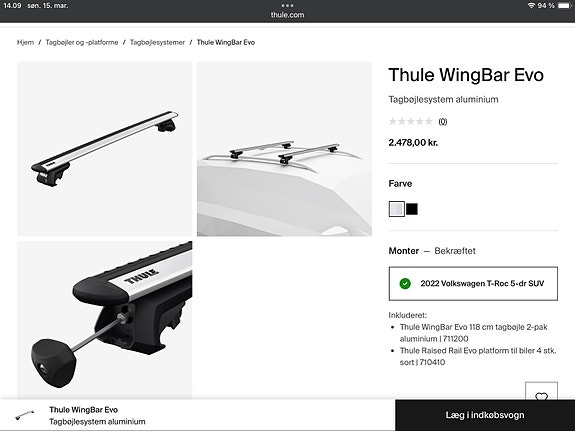Open Tagbøjler og -platforme breadcrumb link

pos(82,42)
